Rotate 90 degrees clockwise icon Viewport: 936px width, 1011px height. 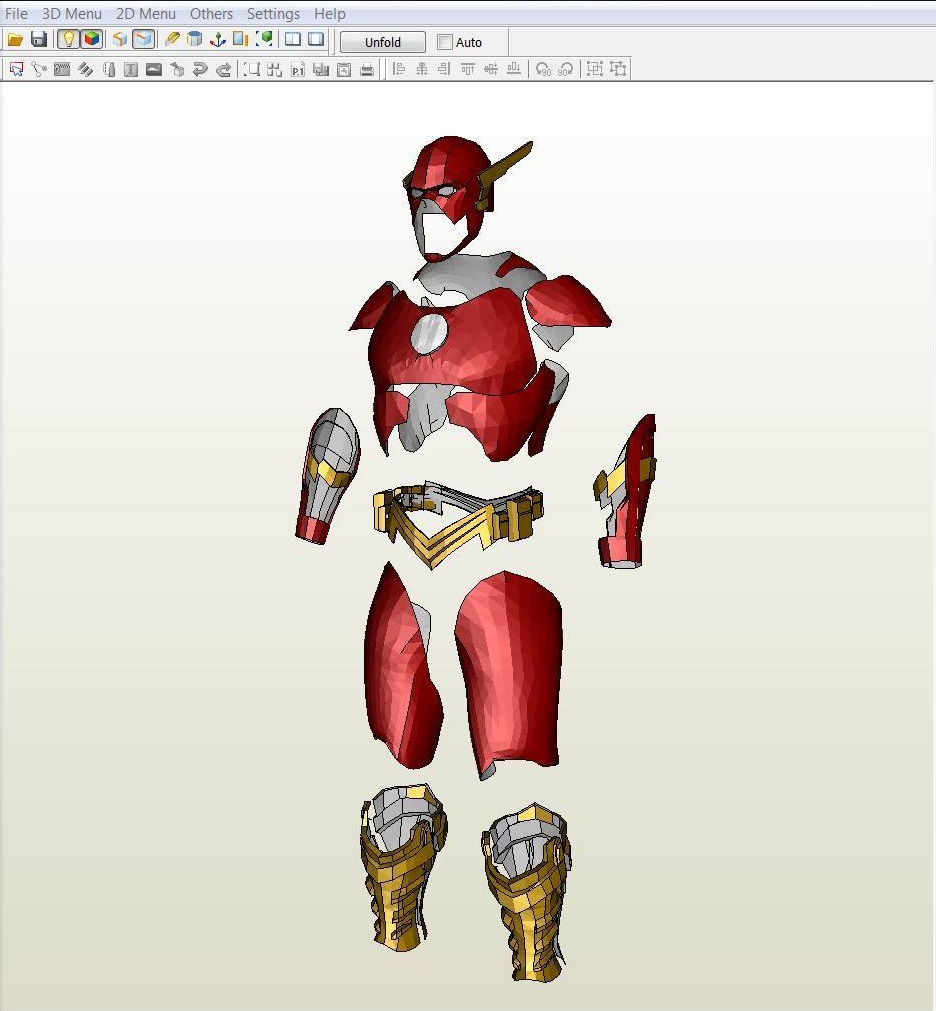pos(566,69)
